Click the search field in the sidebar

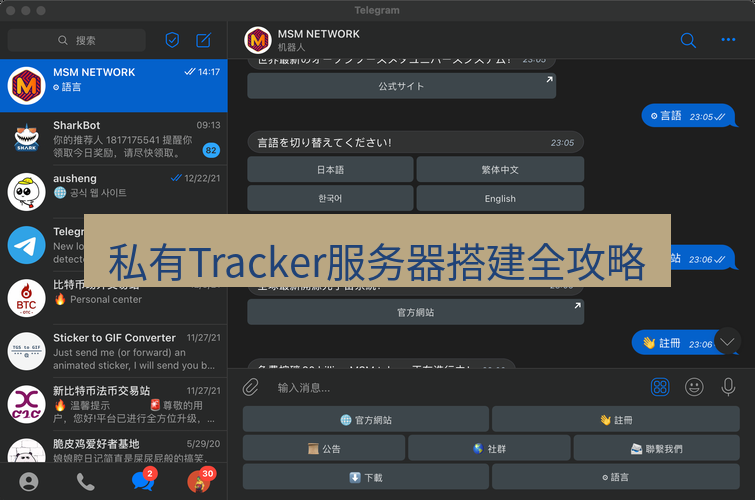click(77, 40)
